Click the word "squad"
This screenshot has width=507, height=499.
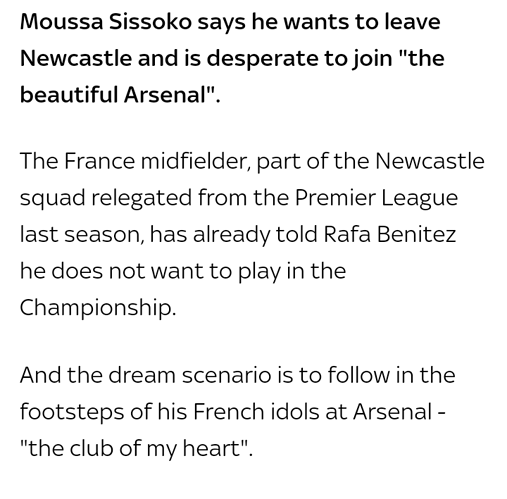[53, 198]
